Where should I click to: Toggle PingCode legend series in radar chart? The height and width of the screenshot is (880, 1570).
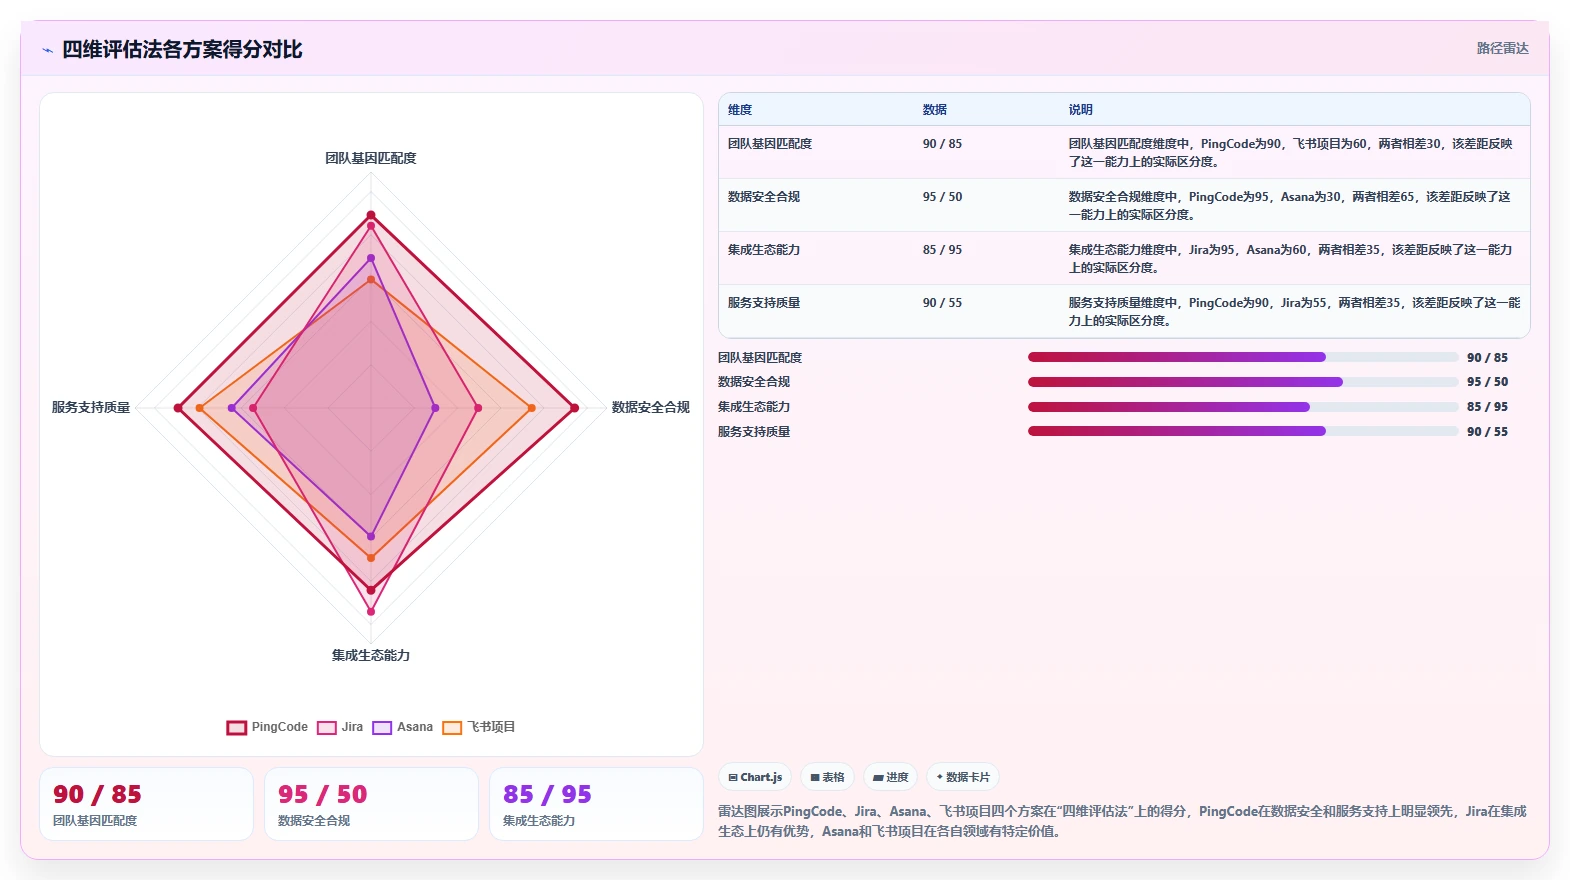(267, 727)
